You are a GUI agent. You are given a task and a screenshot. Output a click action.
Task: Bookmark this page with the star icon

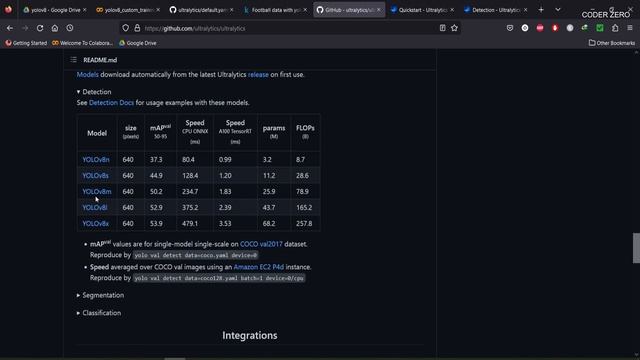(x=454, y=28)
